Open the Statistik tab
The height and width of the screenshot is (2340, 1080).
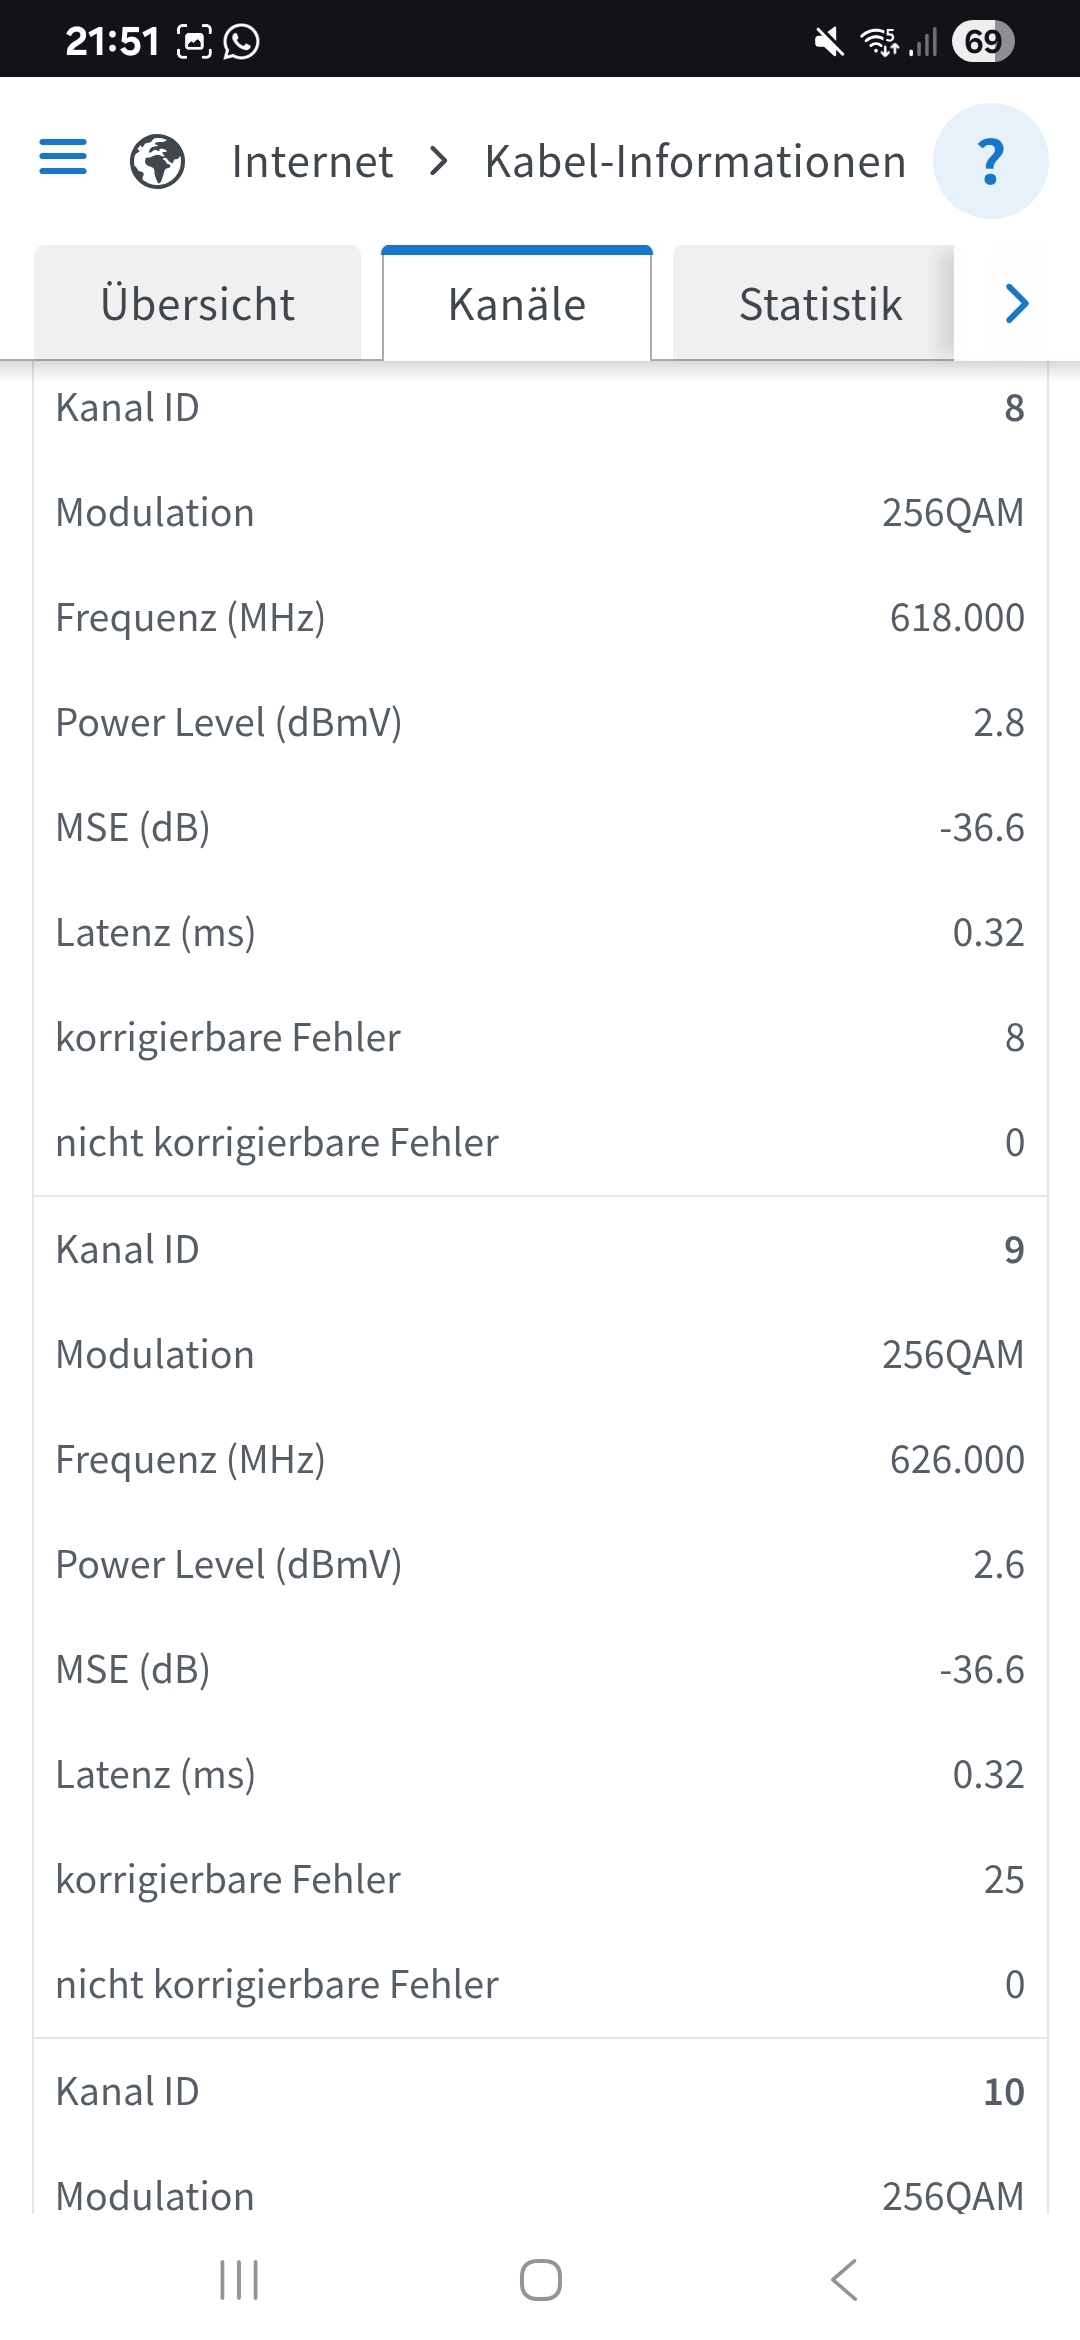click(x=820, y=304)
